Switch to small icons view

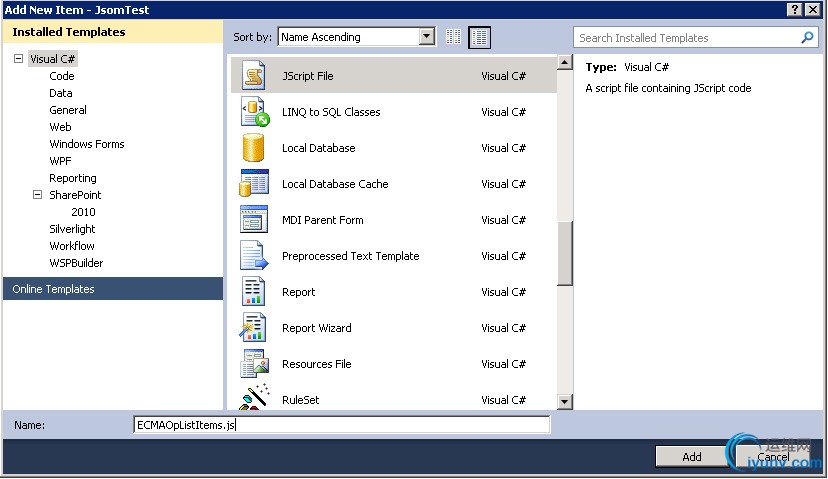[453, 37]
